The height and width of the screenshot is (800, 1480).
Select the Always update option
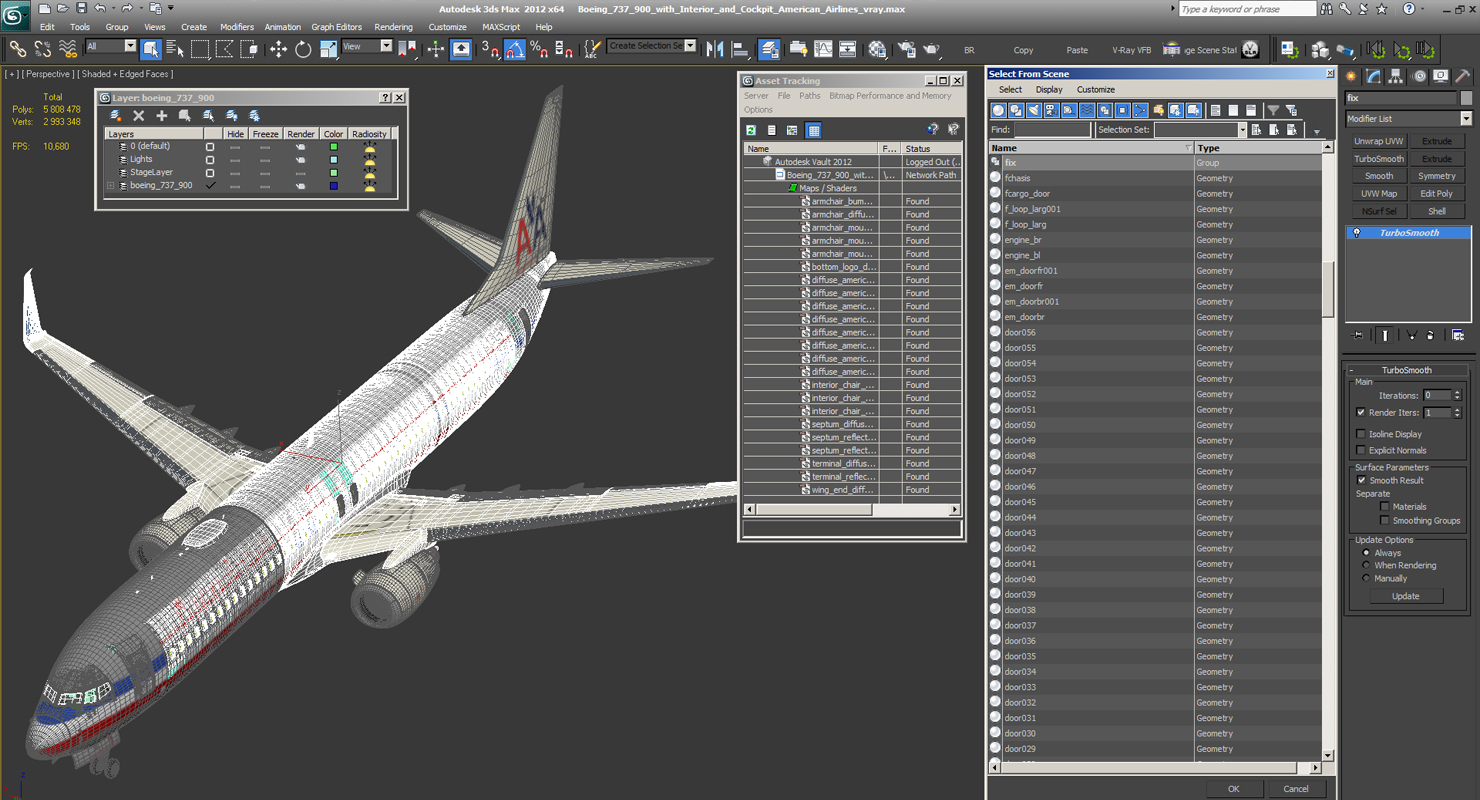[1367, 553]
